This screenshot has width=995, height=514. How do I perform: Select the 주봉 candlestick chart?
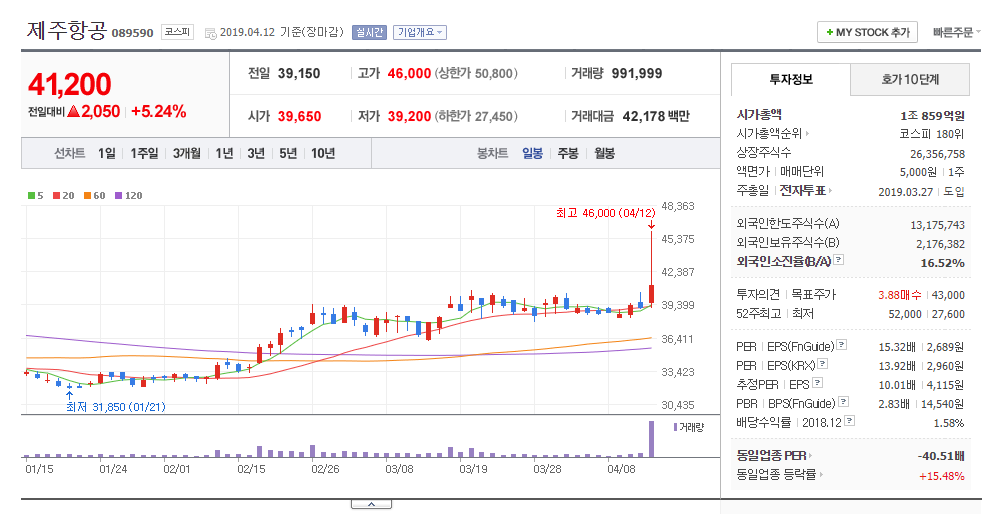tap(568, 154)
